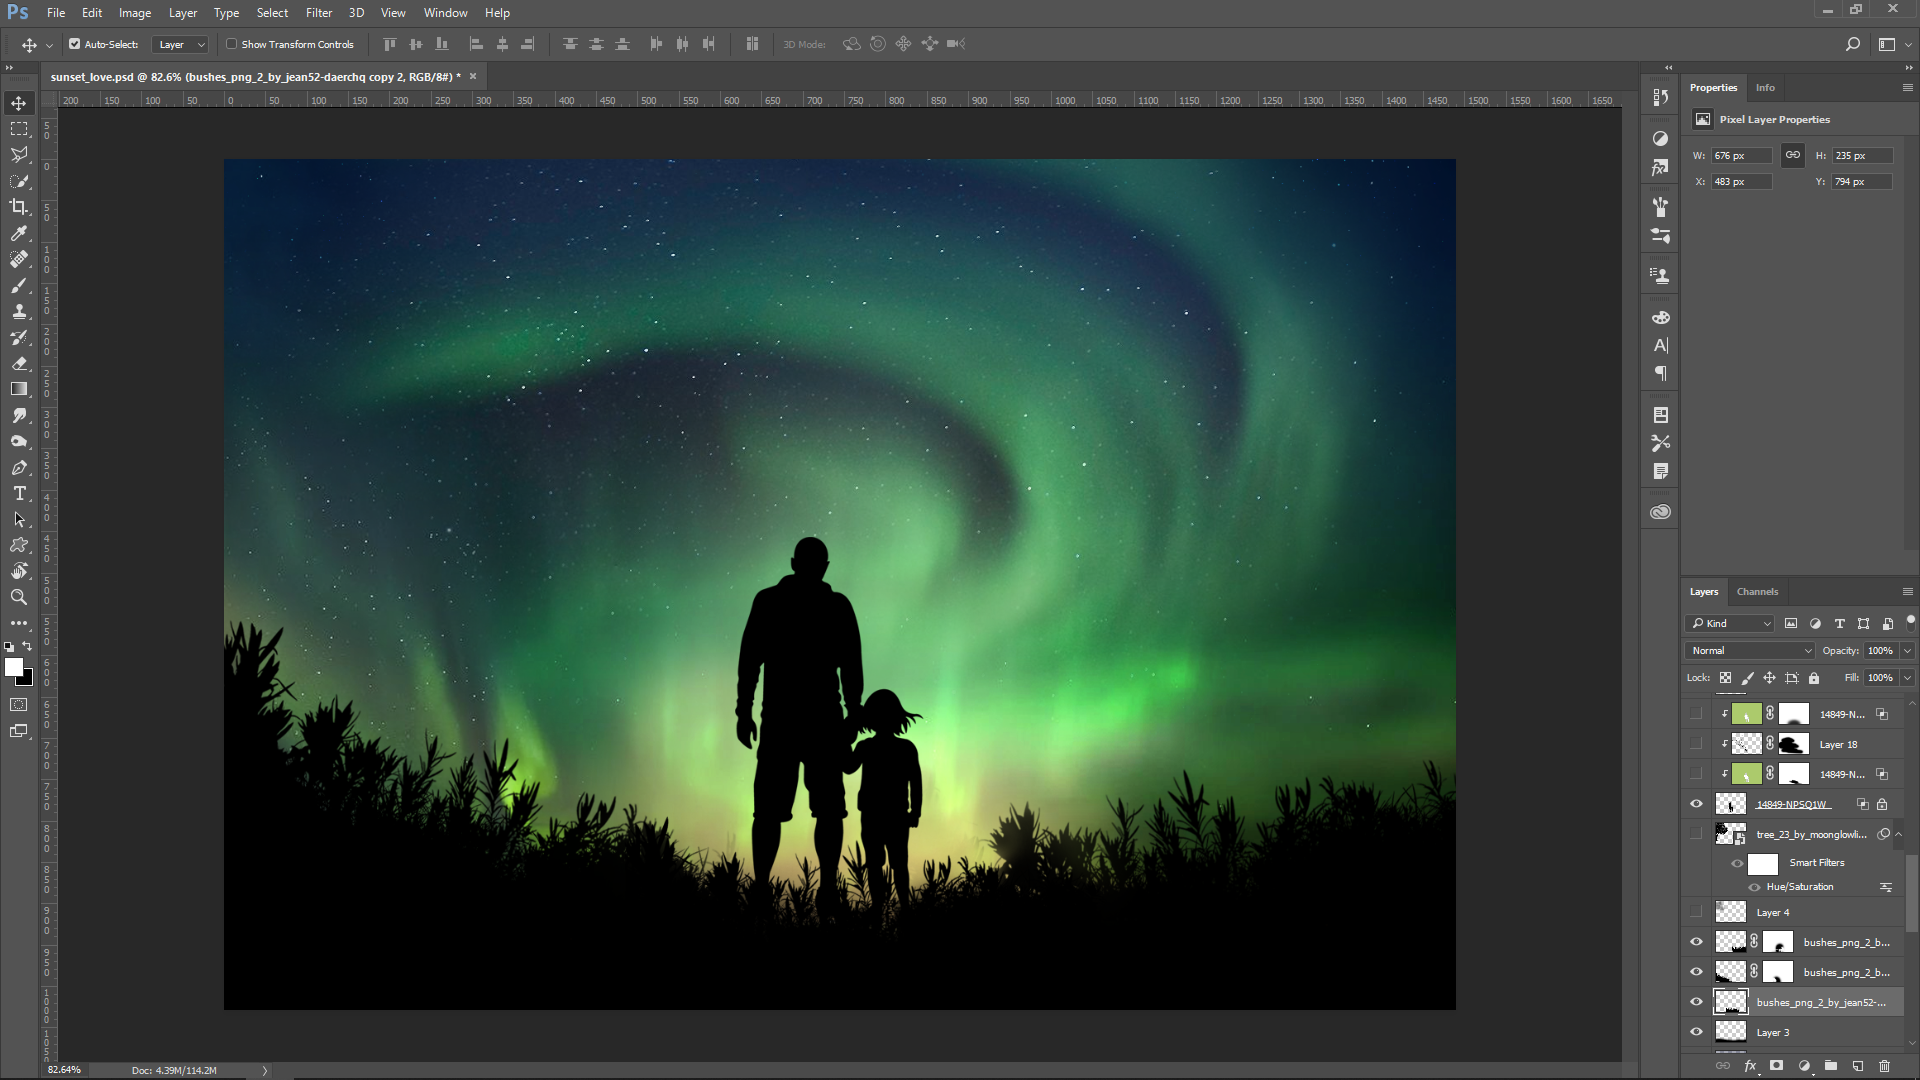Select the History Brush tool
Image resolution: width=1920 pixels, height=1080 pixels.
(19, 337)
